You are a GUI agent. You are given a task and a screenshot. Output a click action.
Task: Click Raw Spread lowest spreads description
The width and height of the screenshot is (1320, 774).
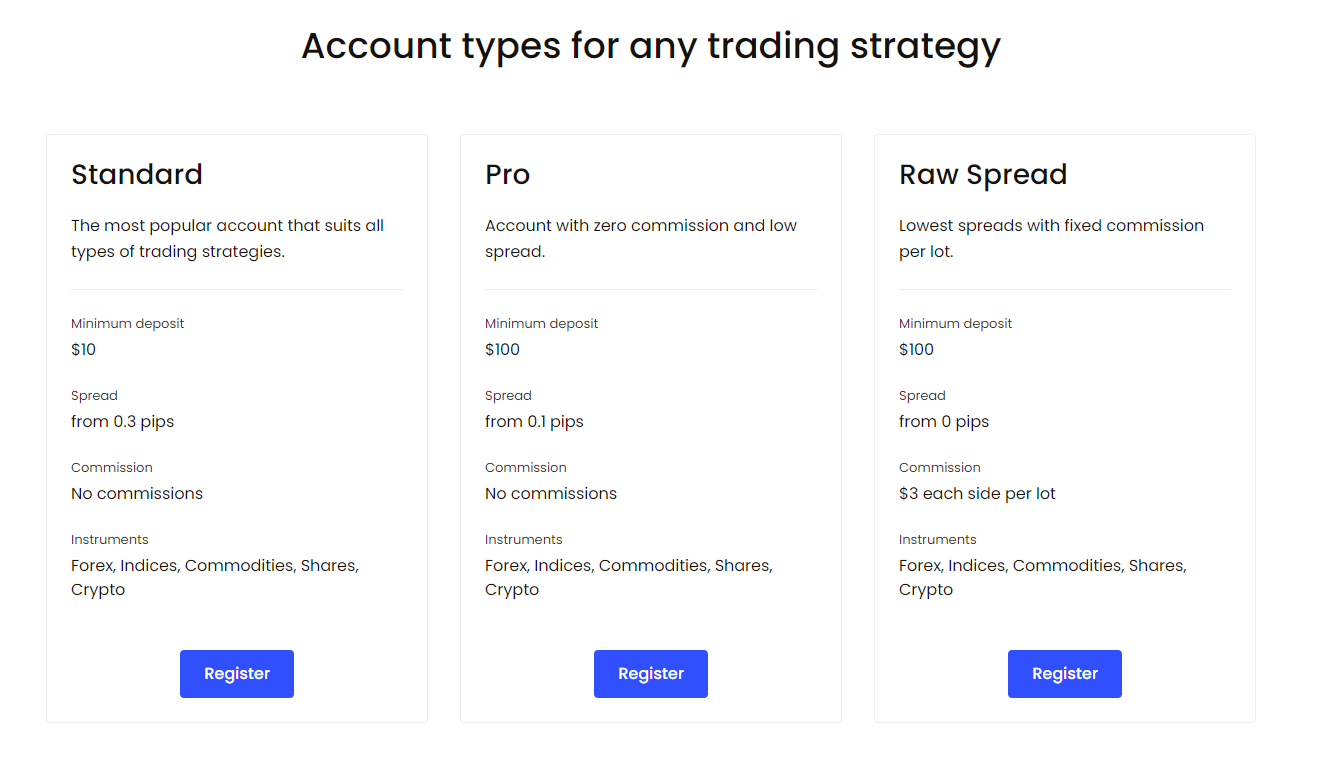pos(1052,239)
